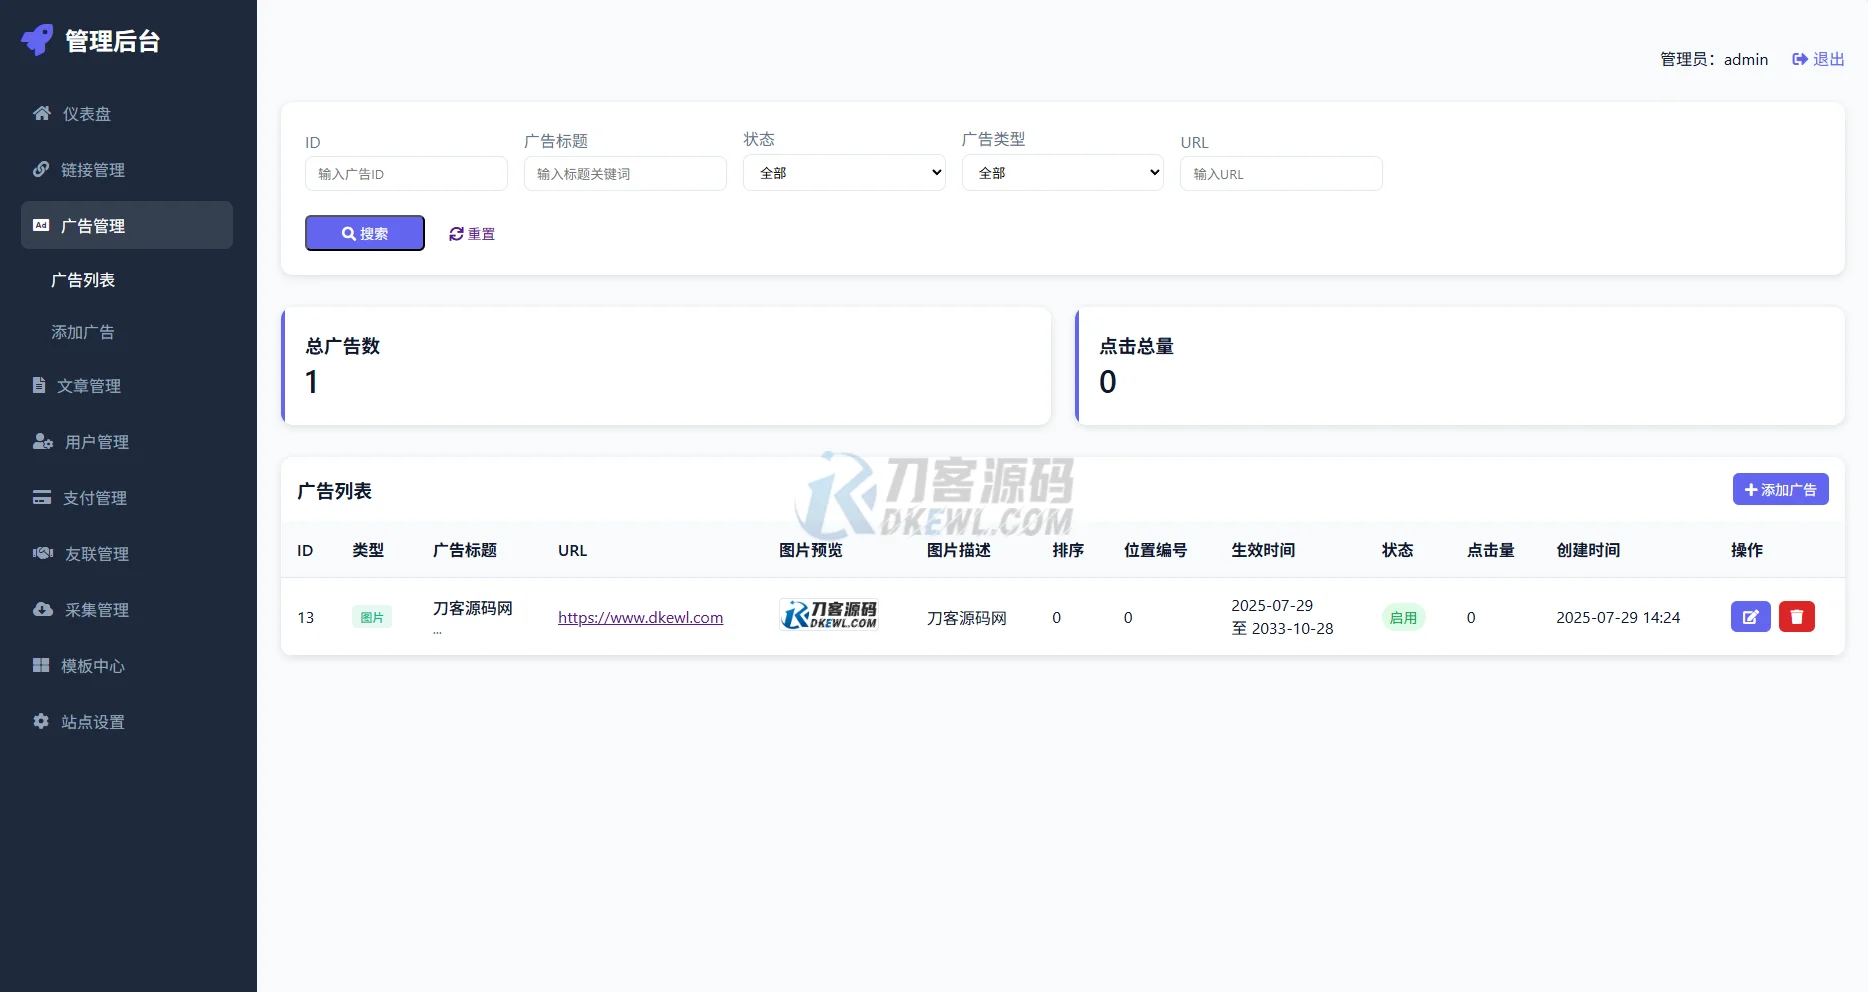
Task: Click the 输入广告ID input field
Action: [x=406, y=173]
